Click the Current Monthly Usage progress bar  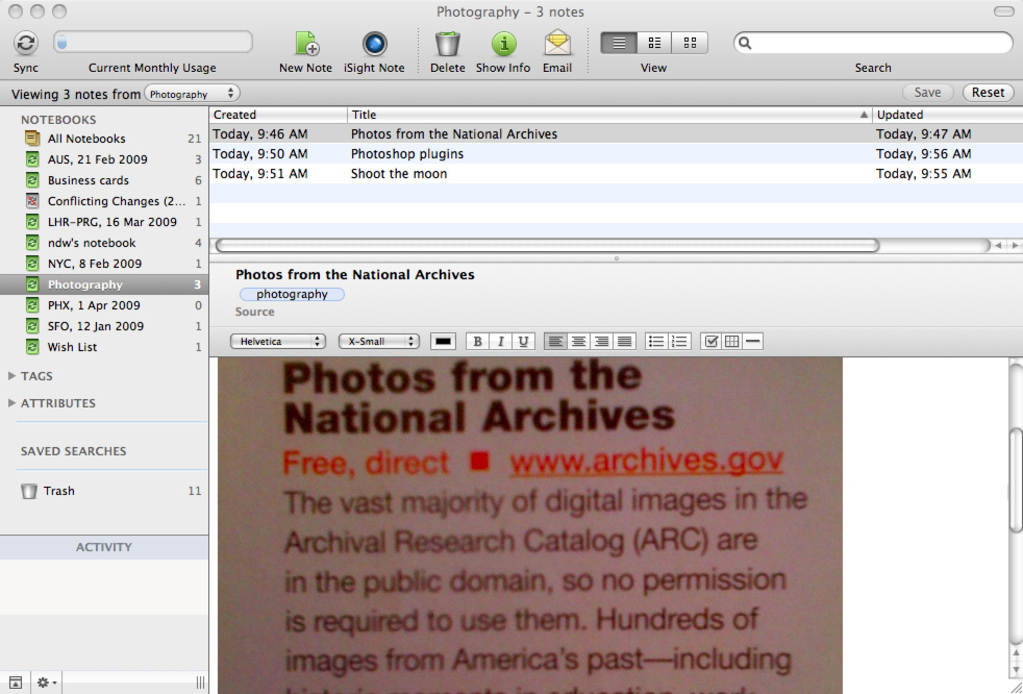tap(153, 42)
